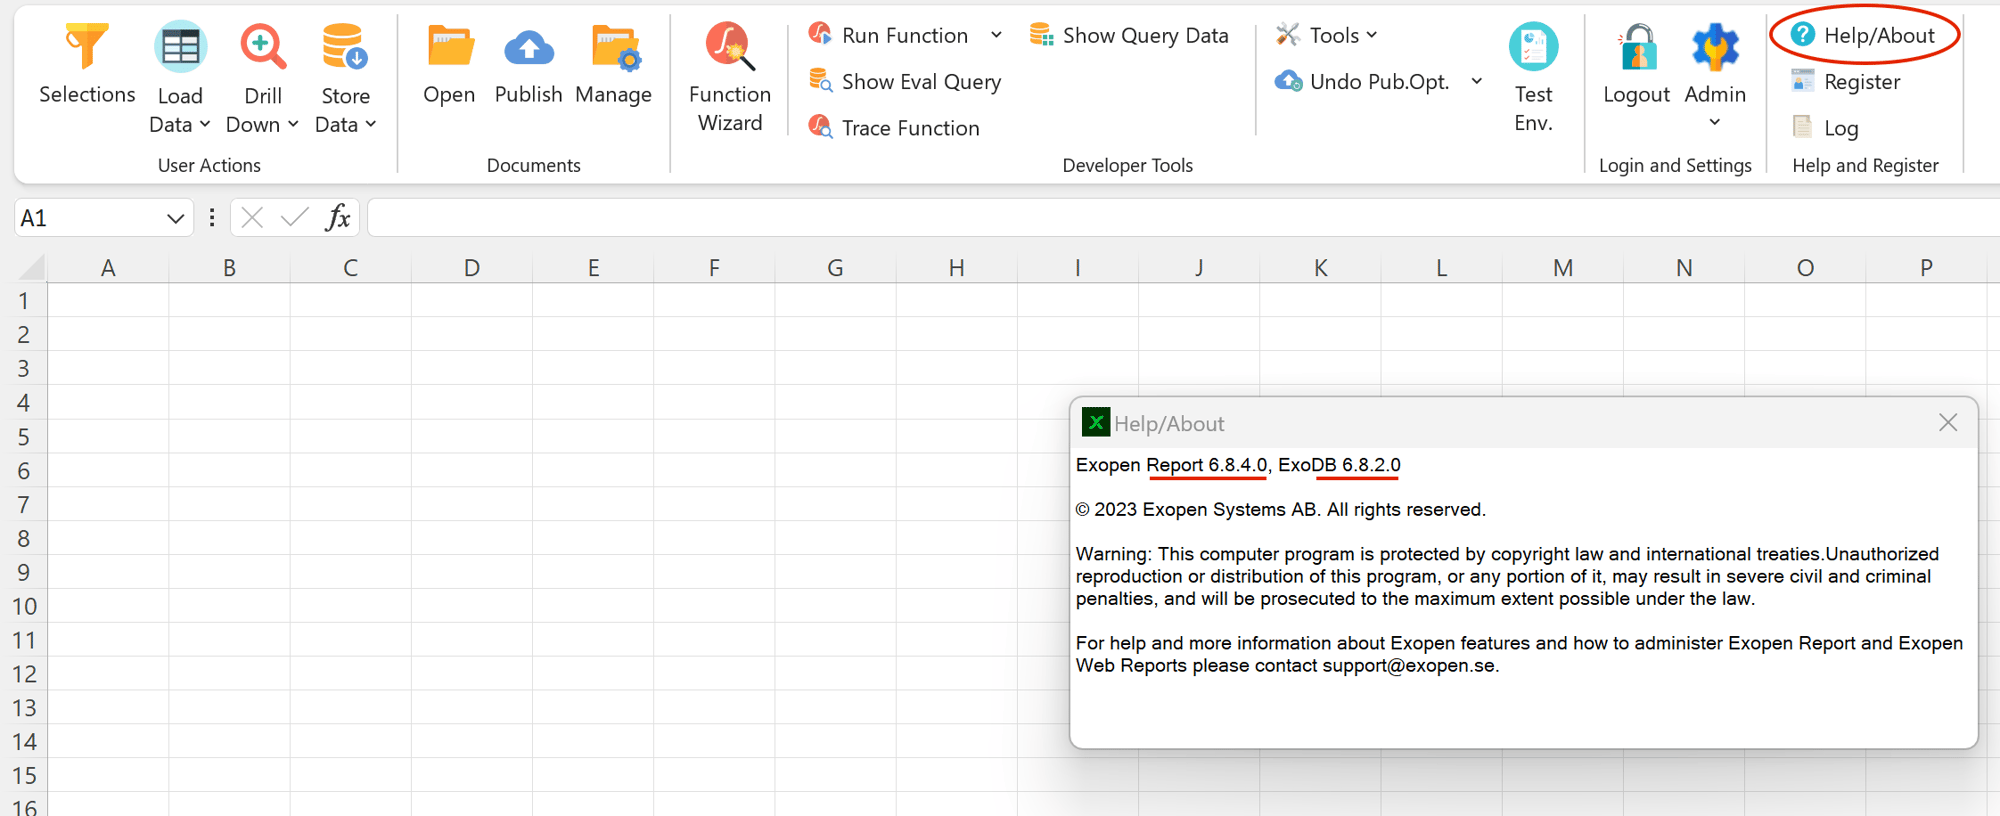The height and width of the screenshot is (816, 2000).
Task: Click the Drill Down magnifier icon
Action: [x=263, y=47]
